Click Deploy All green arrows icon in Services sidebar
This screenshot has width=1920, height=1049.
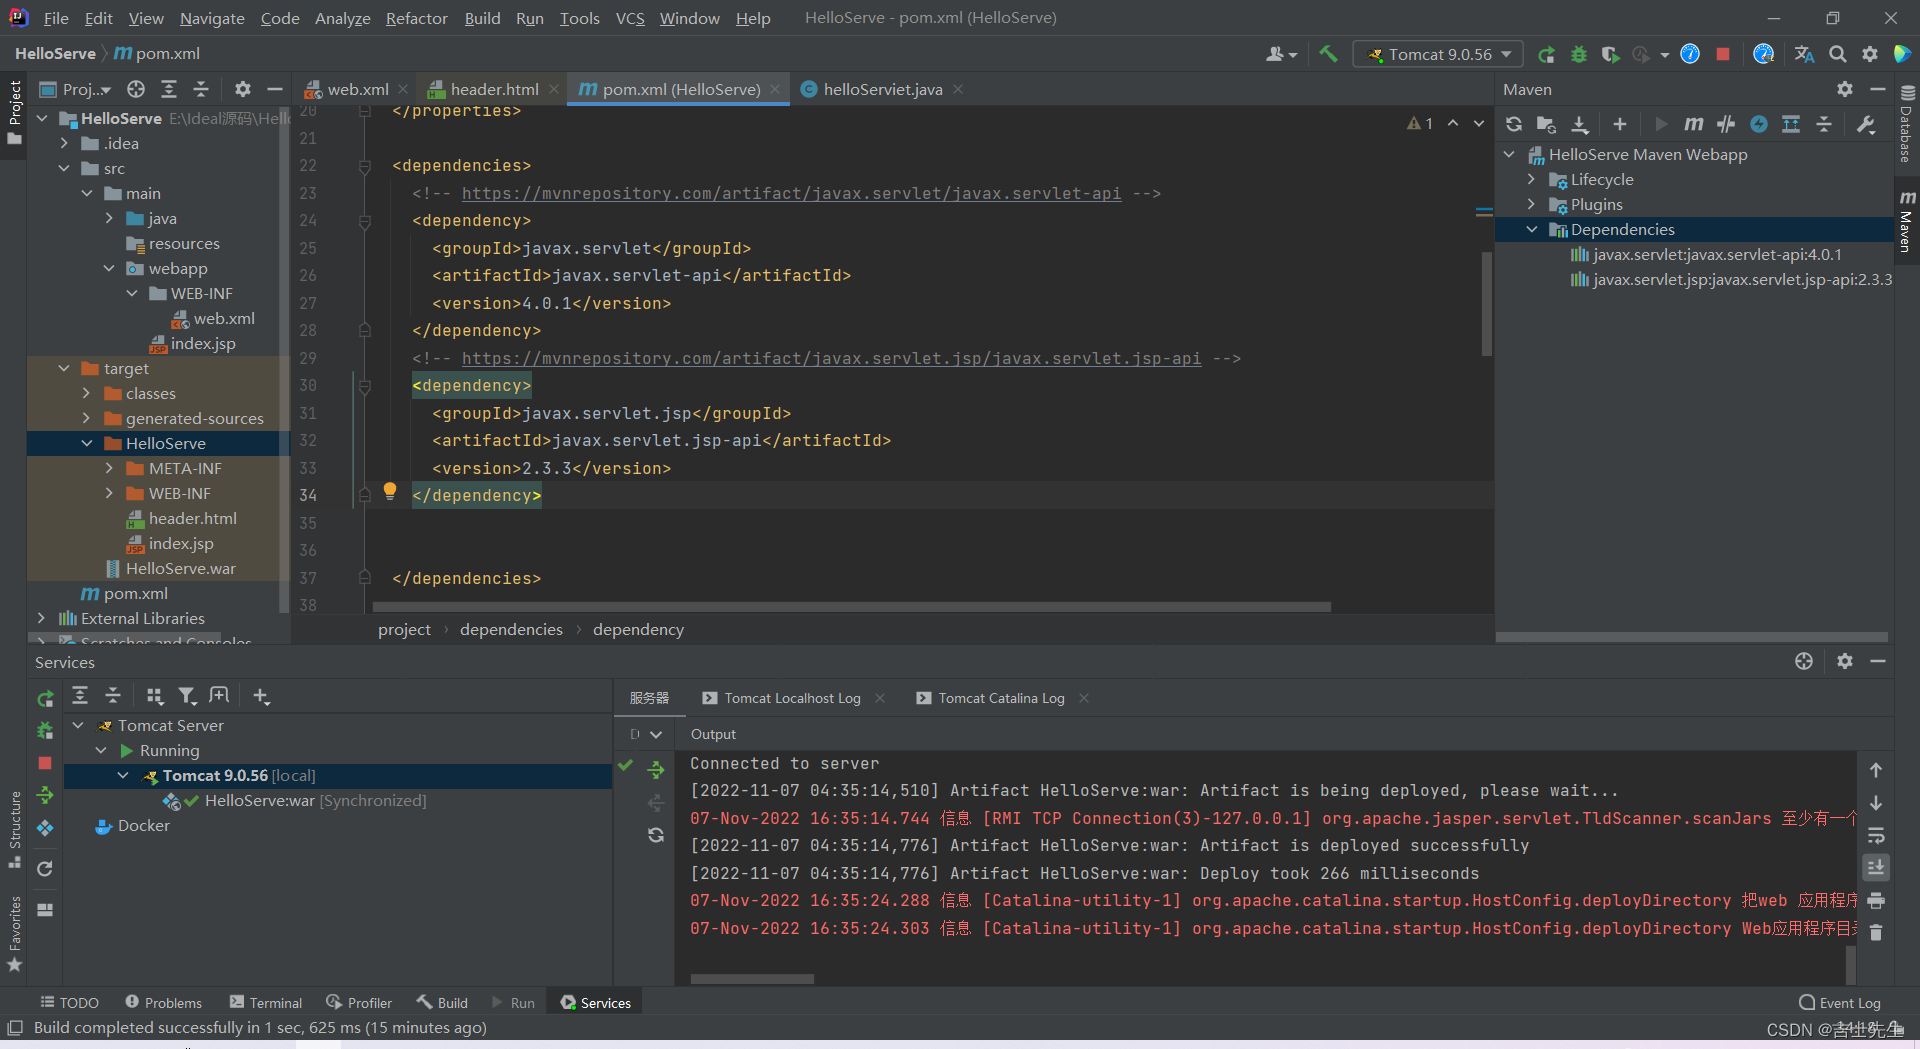point(45,796)
